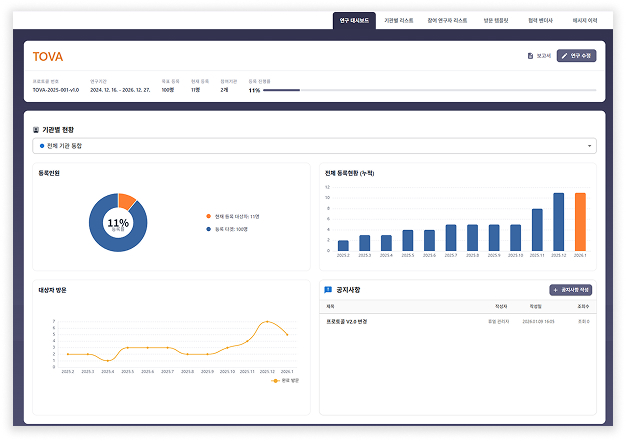This screenshot has height=441, width=626.
Task: Click the 등록인원 card title
Action: (49, 173)
